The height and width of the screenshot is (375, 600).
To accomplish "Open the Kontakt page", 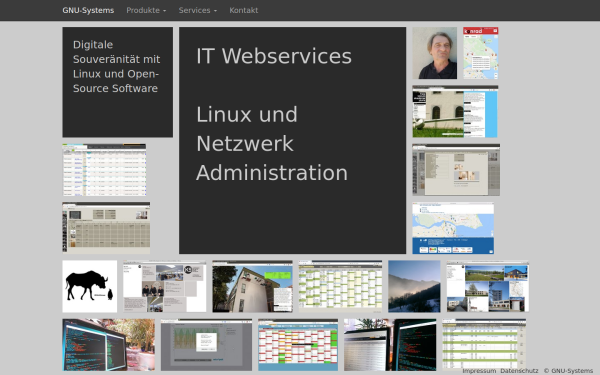I will point(243,10).
